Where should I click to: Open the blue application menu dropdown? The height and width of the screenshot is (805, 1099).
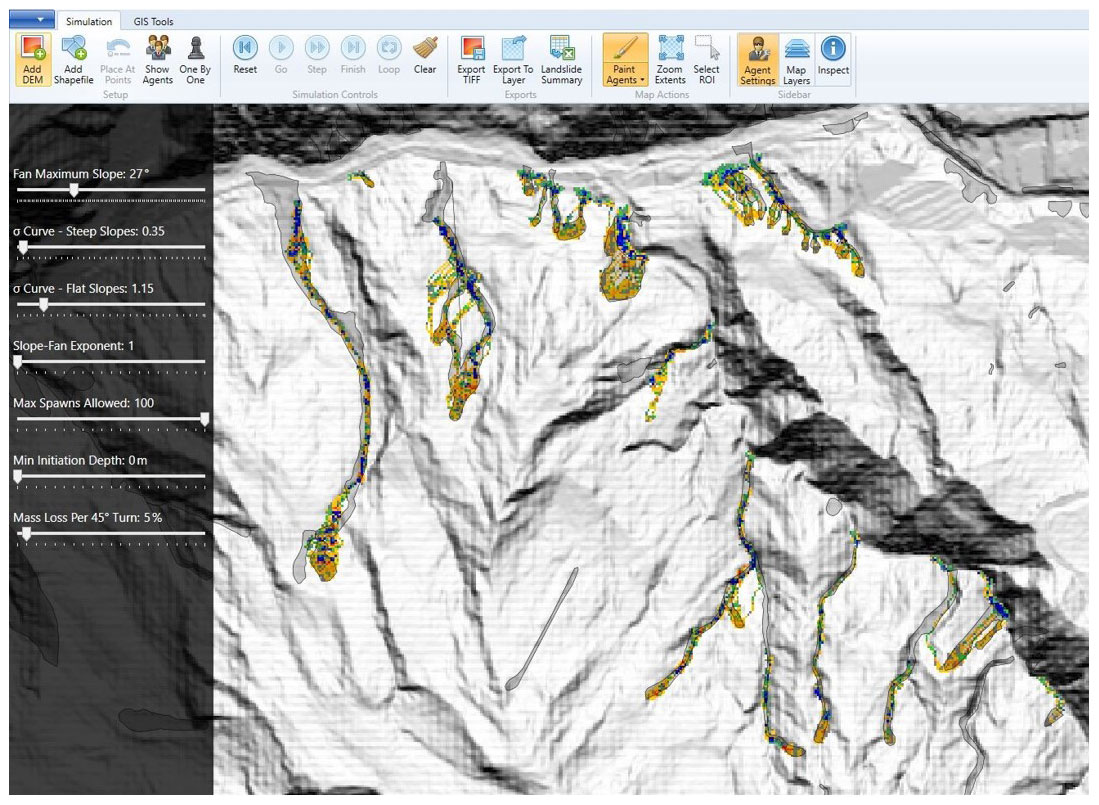pyautogui.click(x=34, y=20)
